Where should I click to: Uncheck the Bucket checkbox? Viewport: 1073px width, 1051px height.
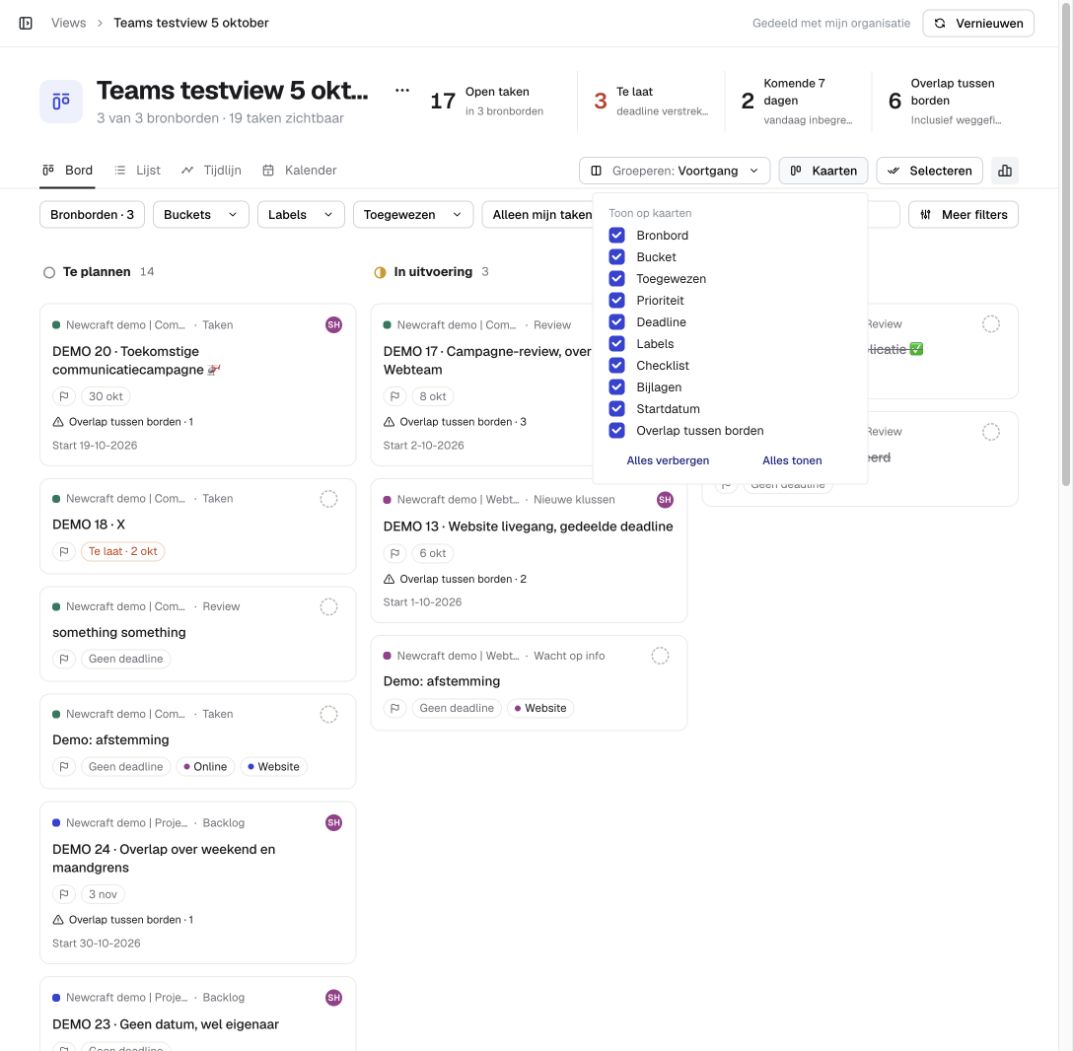click(x=617, y=257)
